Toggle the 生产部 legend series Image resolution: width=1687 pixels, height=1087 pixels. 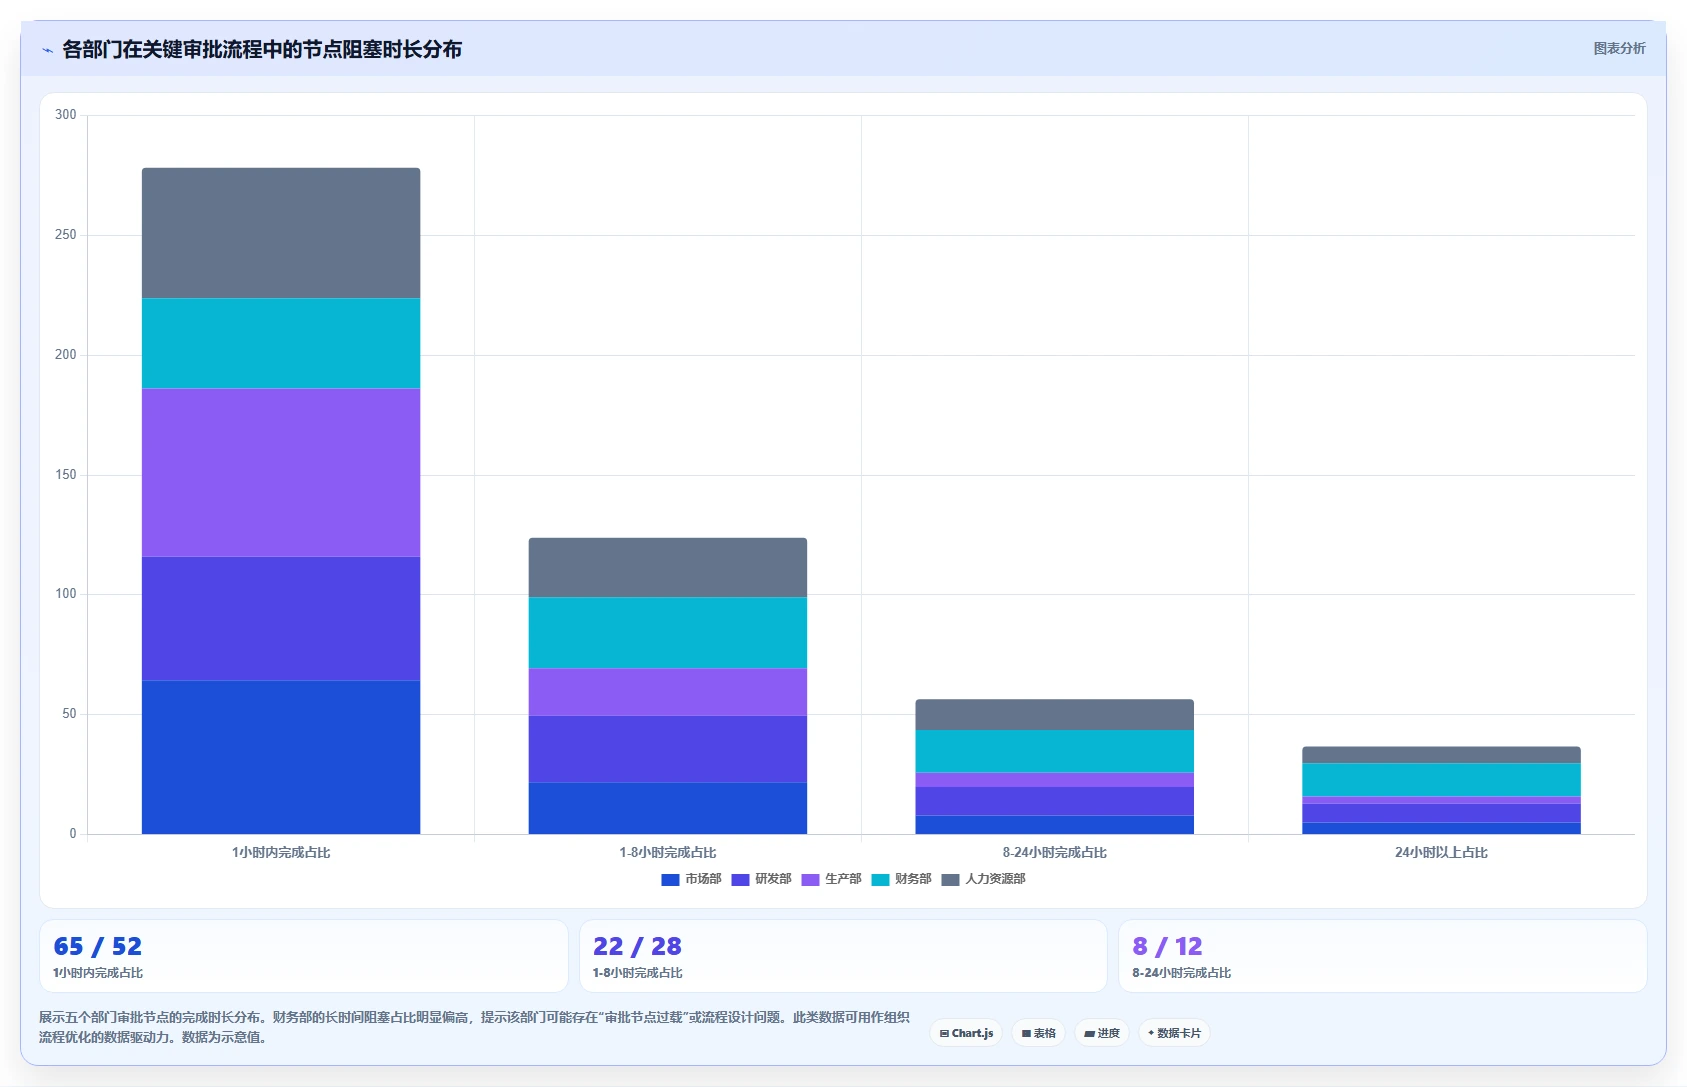pyautogui.click(x=832, y=879)
